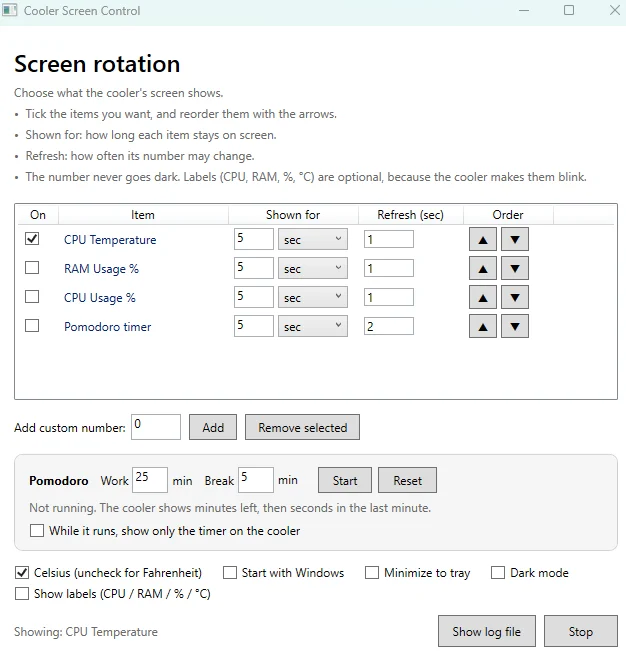Open Pomodoro timer unit dropdown
626x651 pixels.
pyautogui.click(x=313, y=327)
